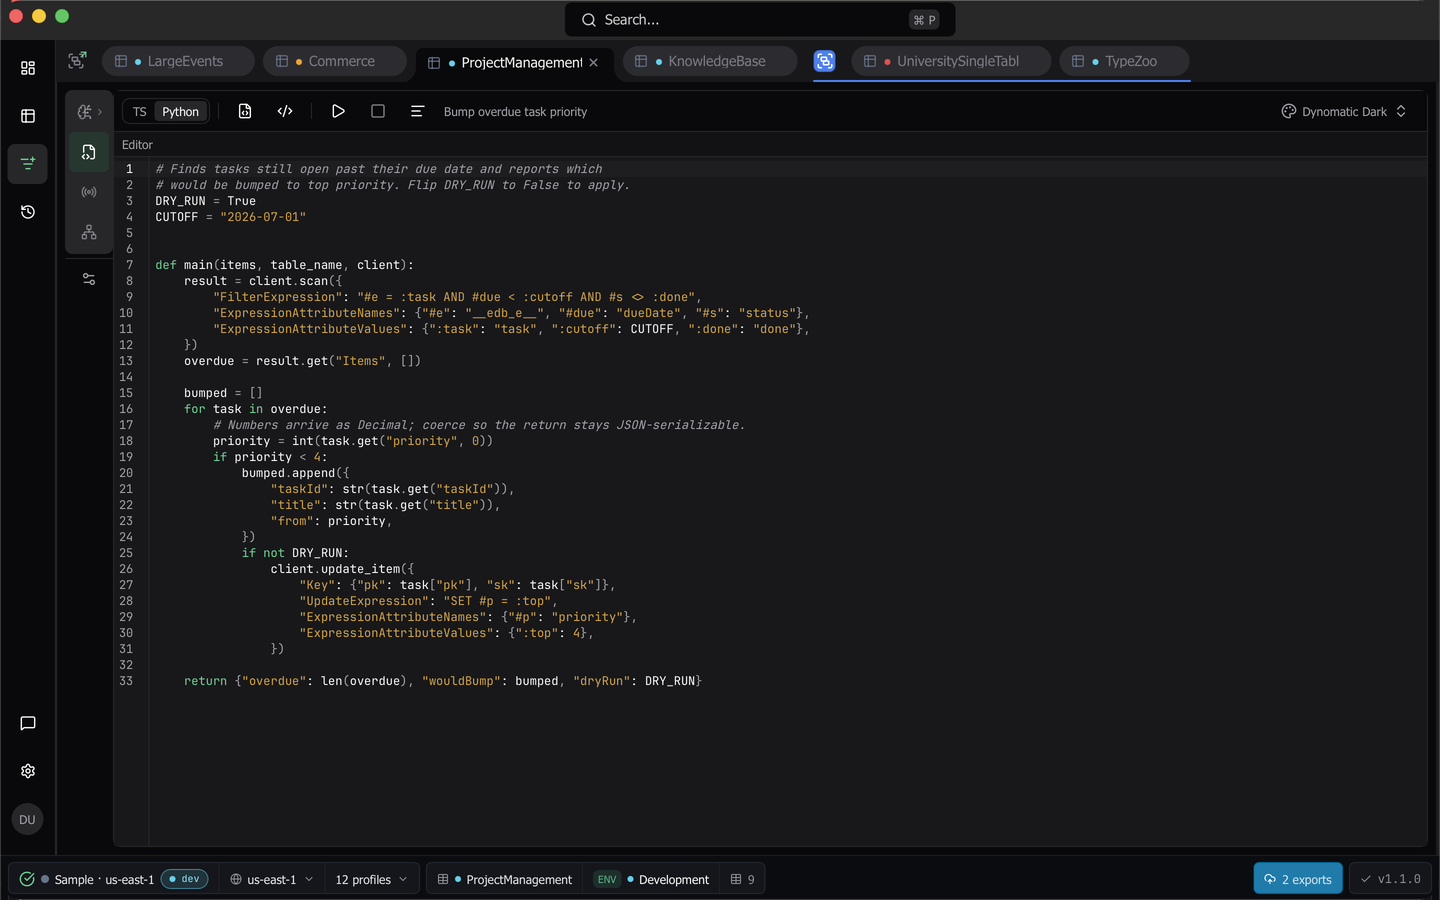
Task: Open the chat feedback icon in sidebar
Action: coord(28,723)
